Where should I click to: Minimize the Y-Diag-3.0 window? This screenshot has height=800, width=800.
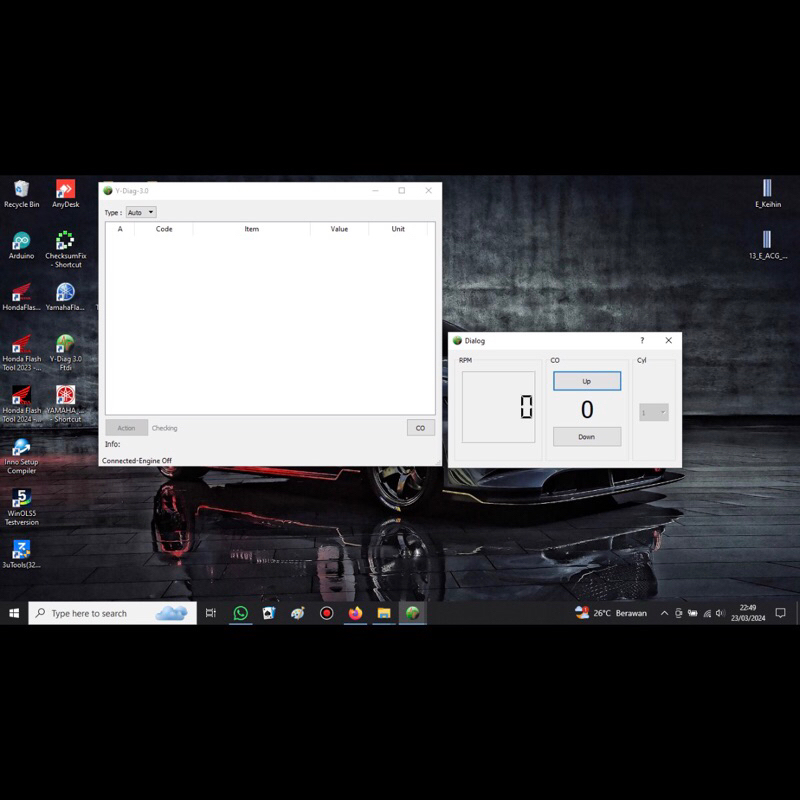376,190
